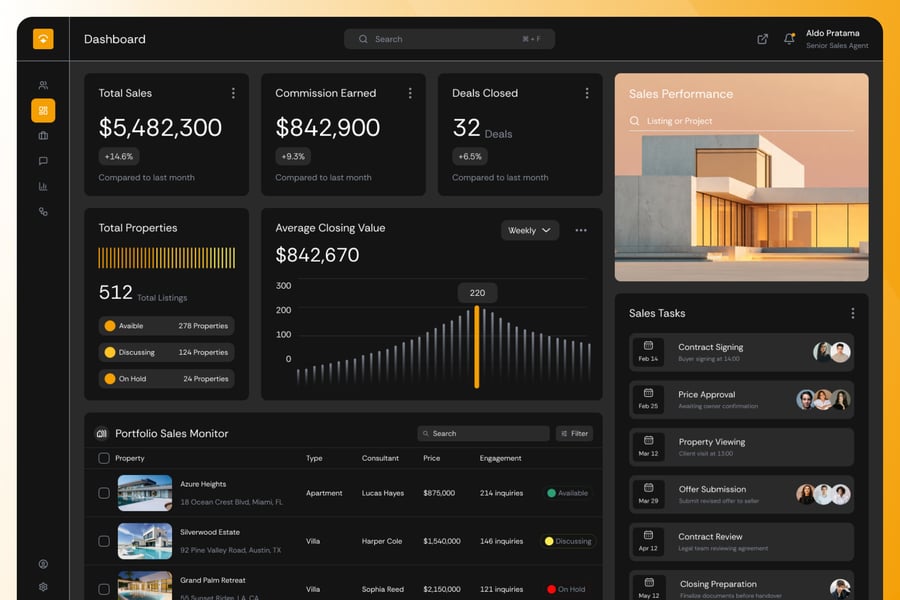Click the external link icon in header

point(763,39)
